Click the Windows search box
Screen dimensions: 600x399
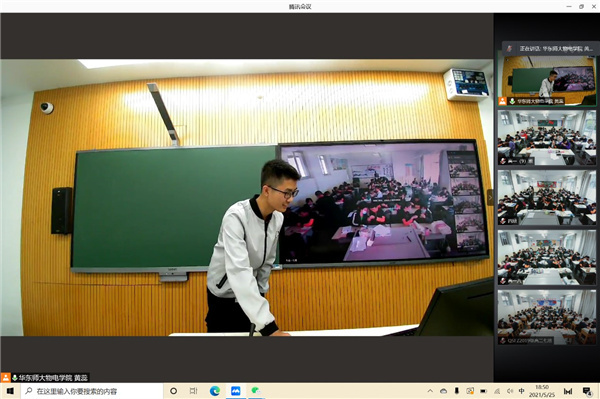[x=92, y=391]
